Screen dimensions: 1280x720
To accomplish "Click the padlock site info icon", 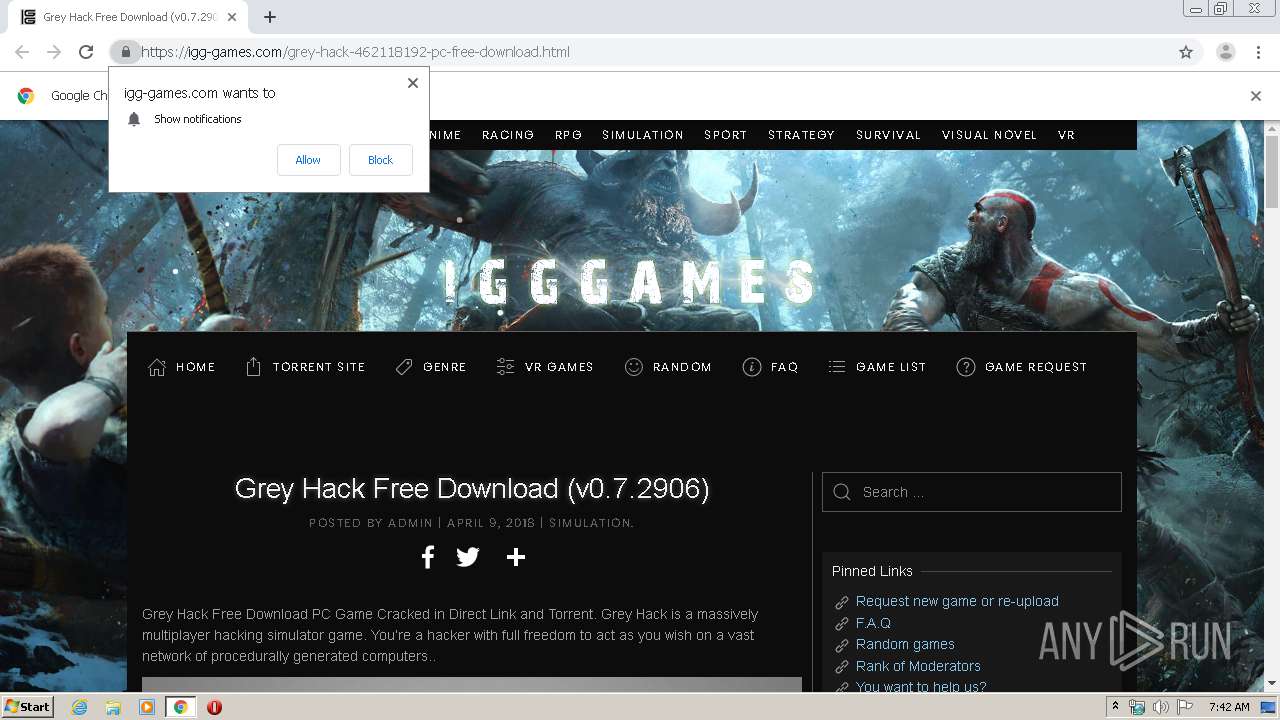I will tap(125, 52).
